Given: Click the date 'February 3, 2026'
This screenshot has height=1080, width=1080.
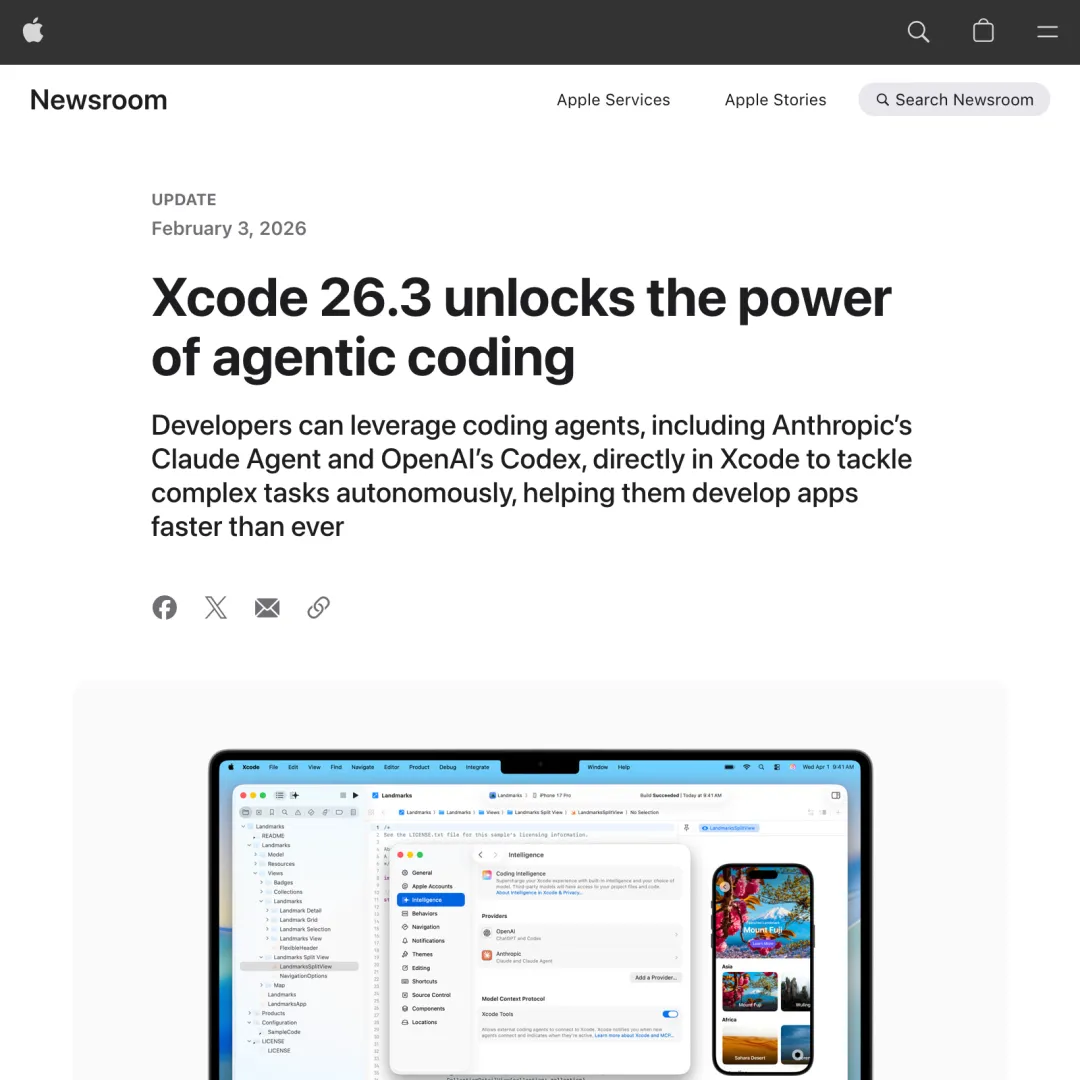Looking at the screenshot, I should [229, 229].
